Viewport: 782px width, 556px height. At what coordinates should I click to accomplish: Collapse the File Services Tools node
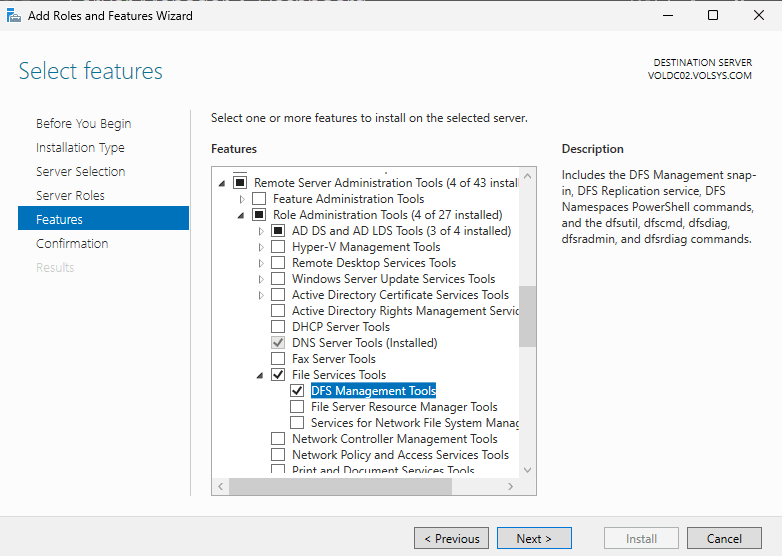[261, 375]
